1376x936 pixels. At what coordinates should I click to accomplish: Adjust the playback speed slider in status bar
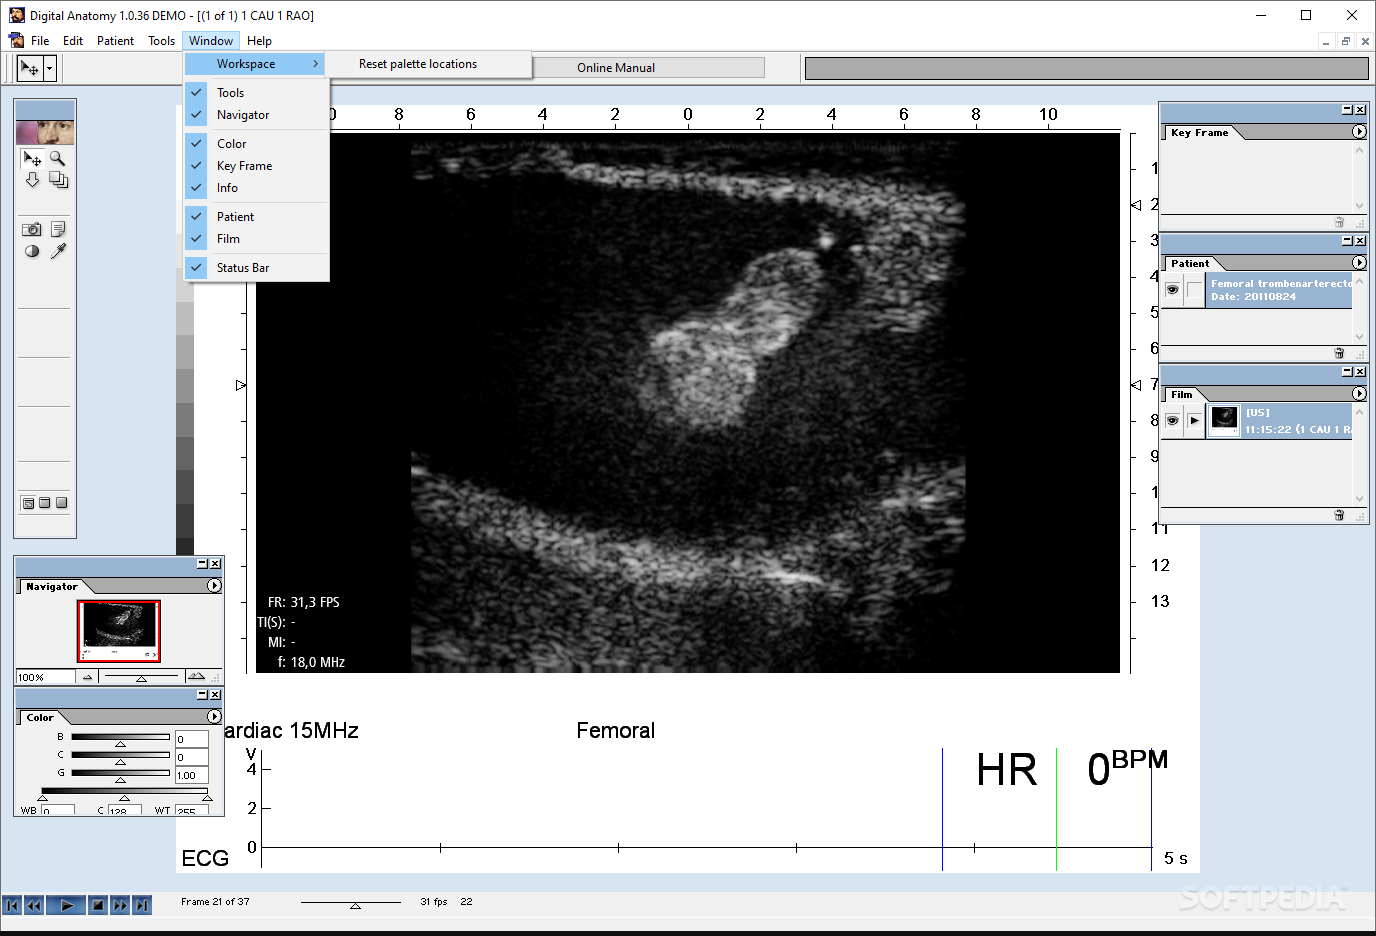(355, 906)
